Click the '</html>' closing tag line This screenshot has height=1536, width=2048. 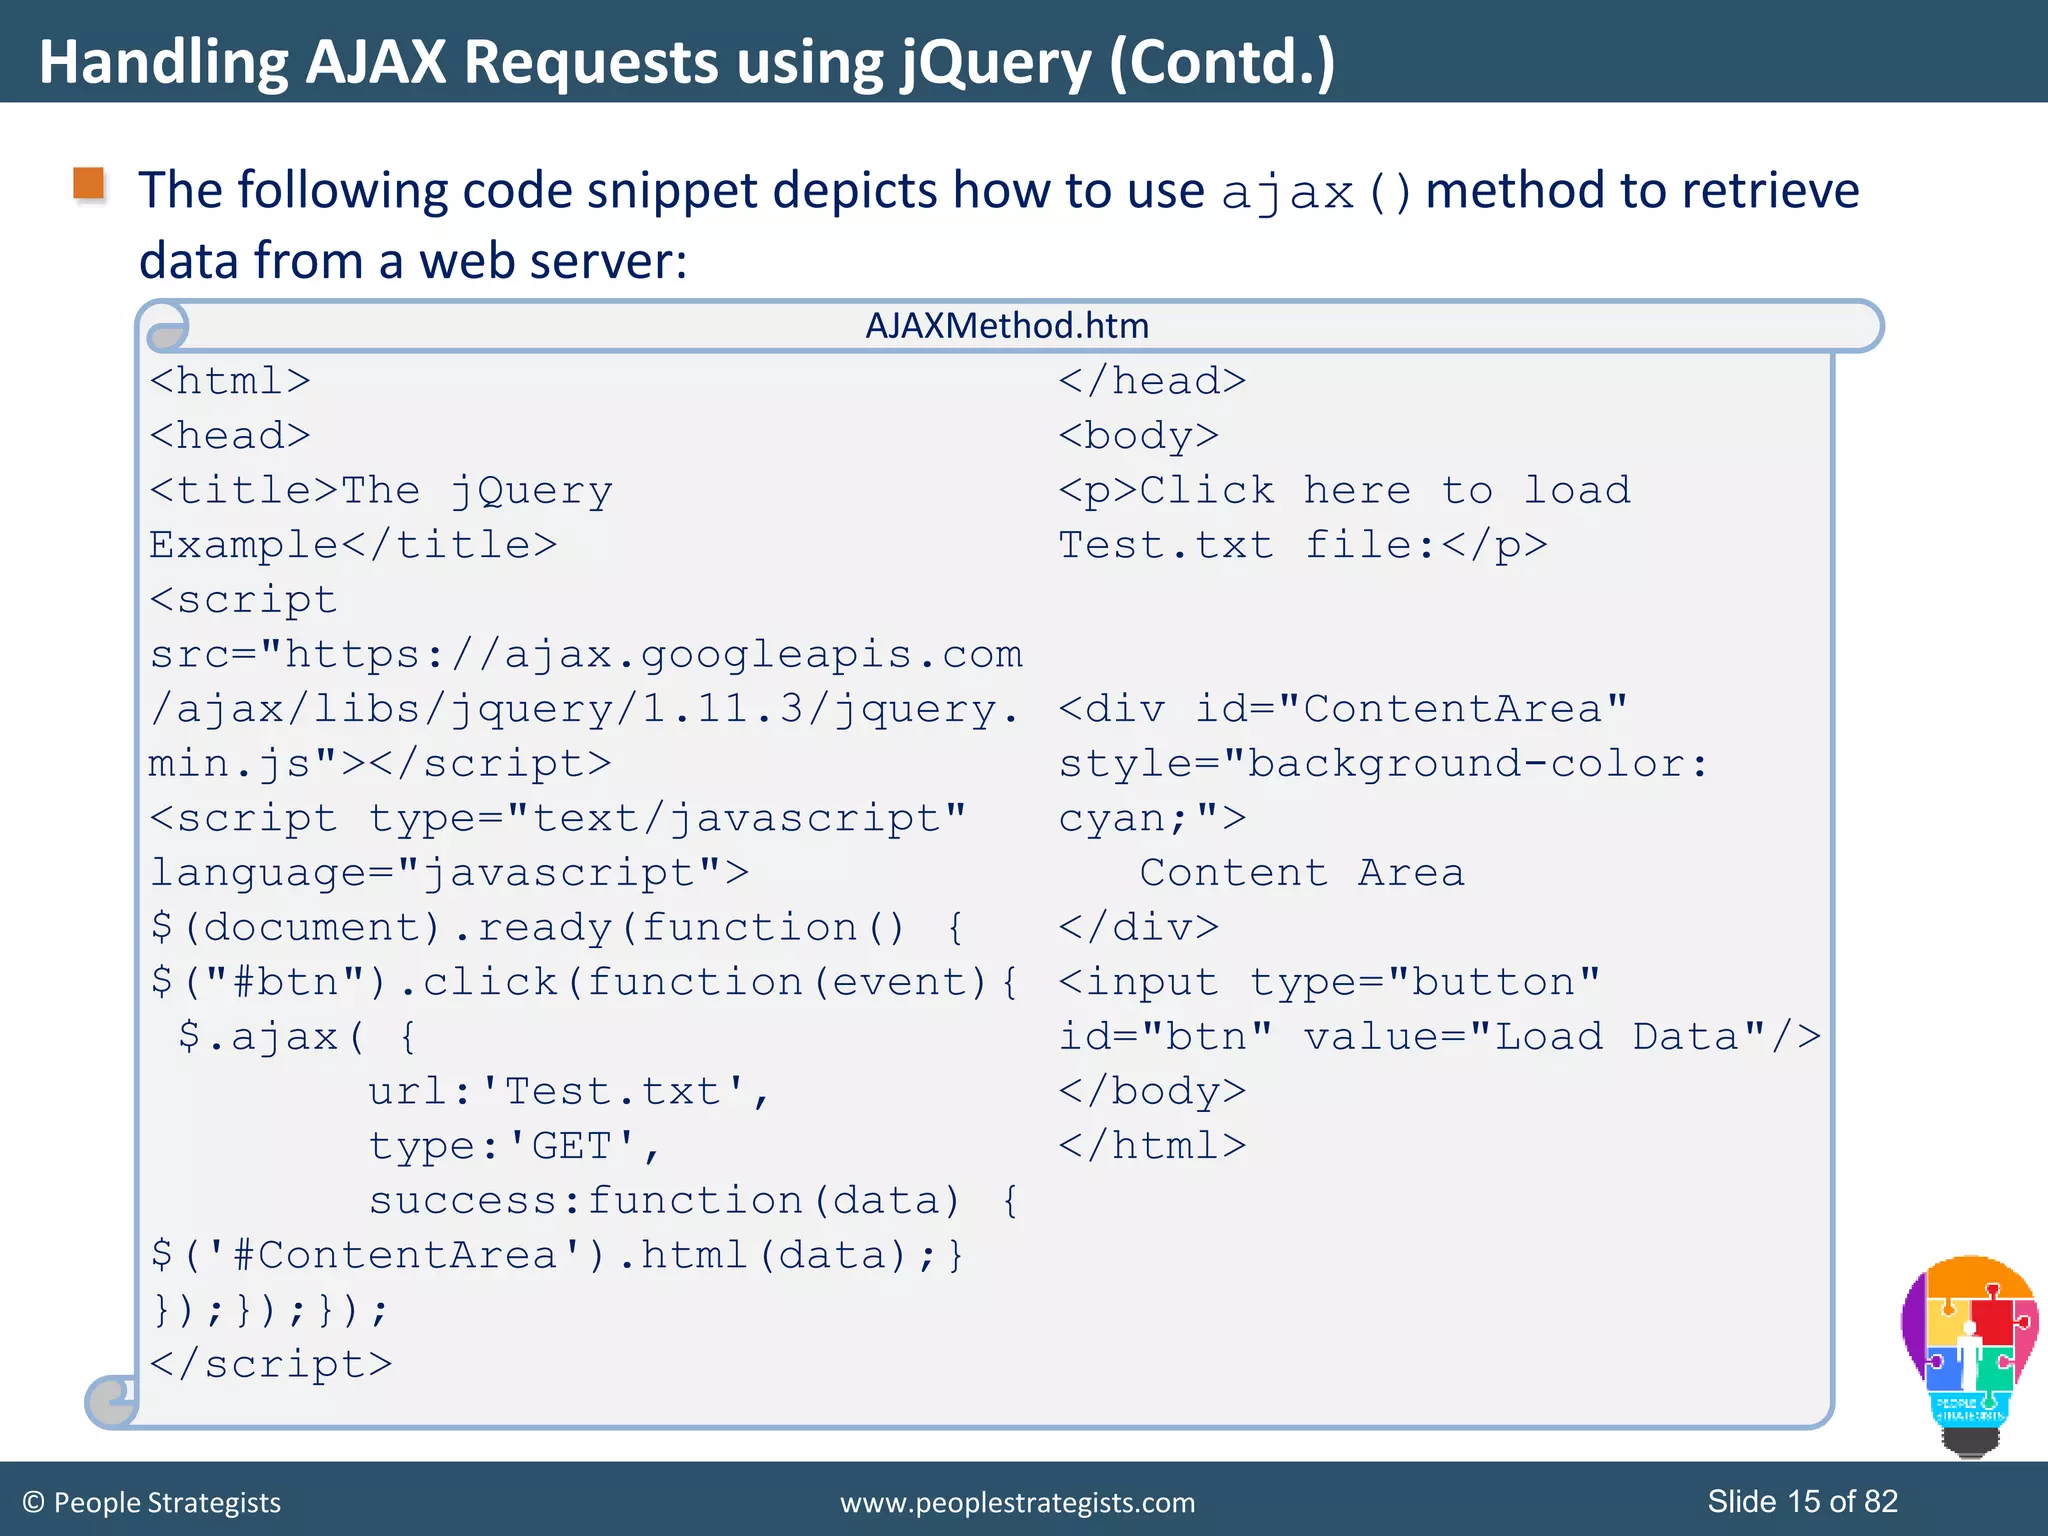1152,1146
